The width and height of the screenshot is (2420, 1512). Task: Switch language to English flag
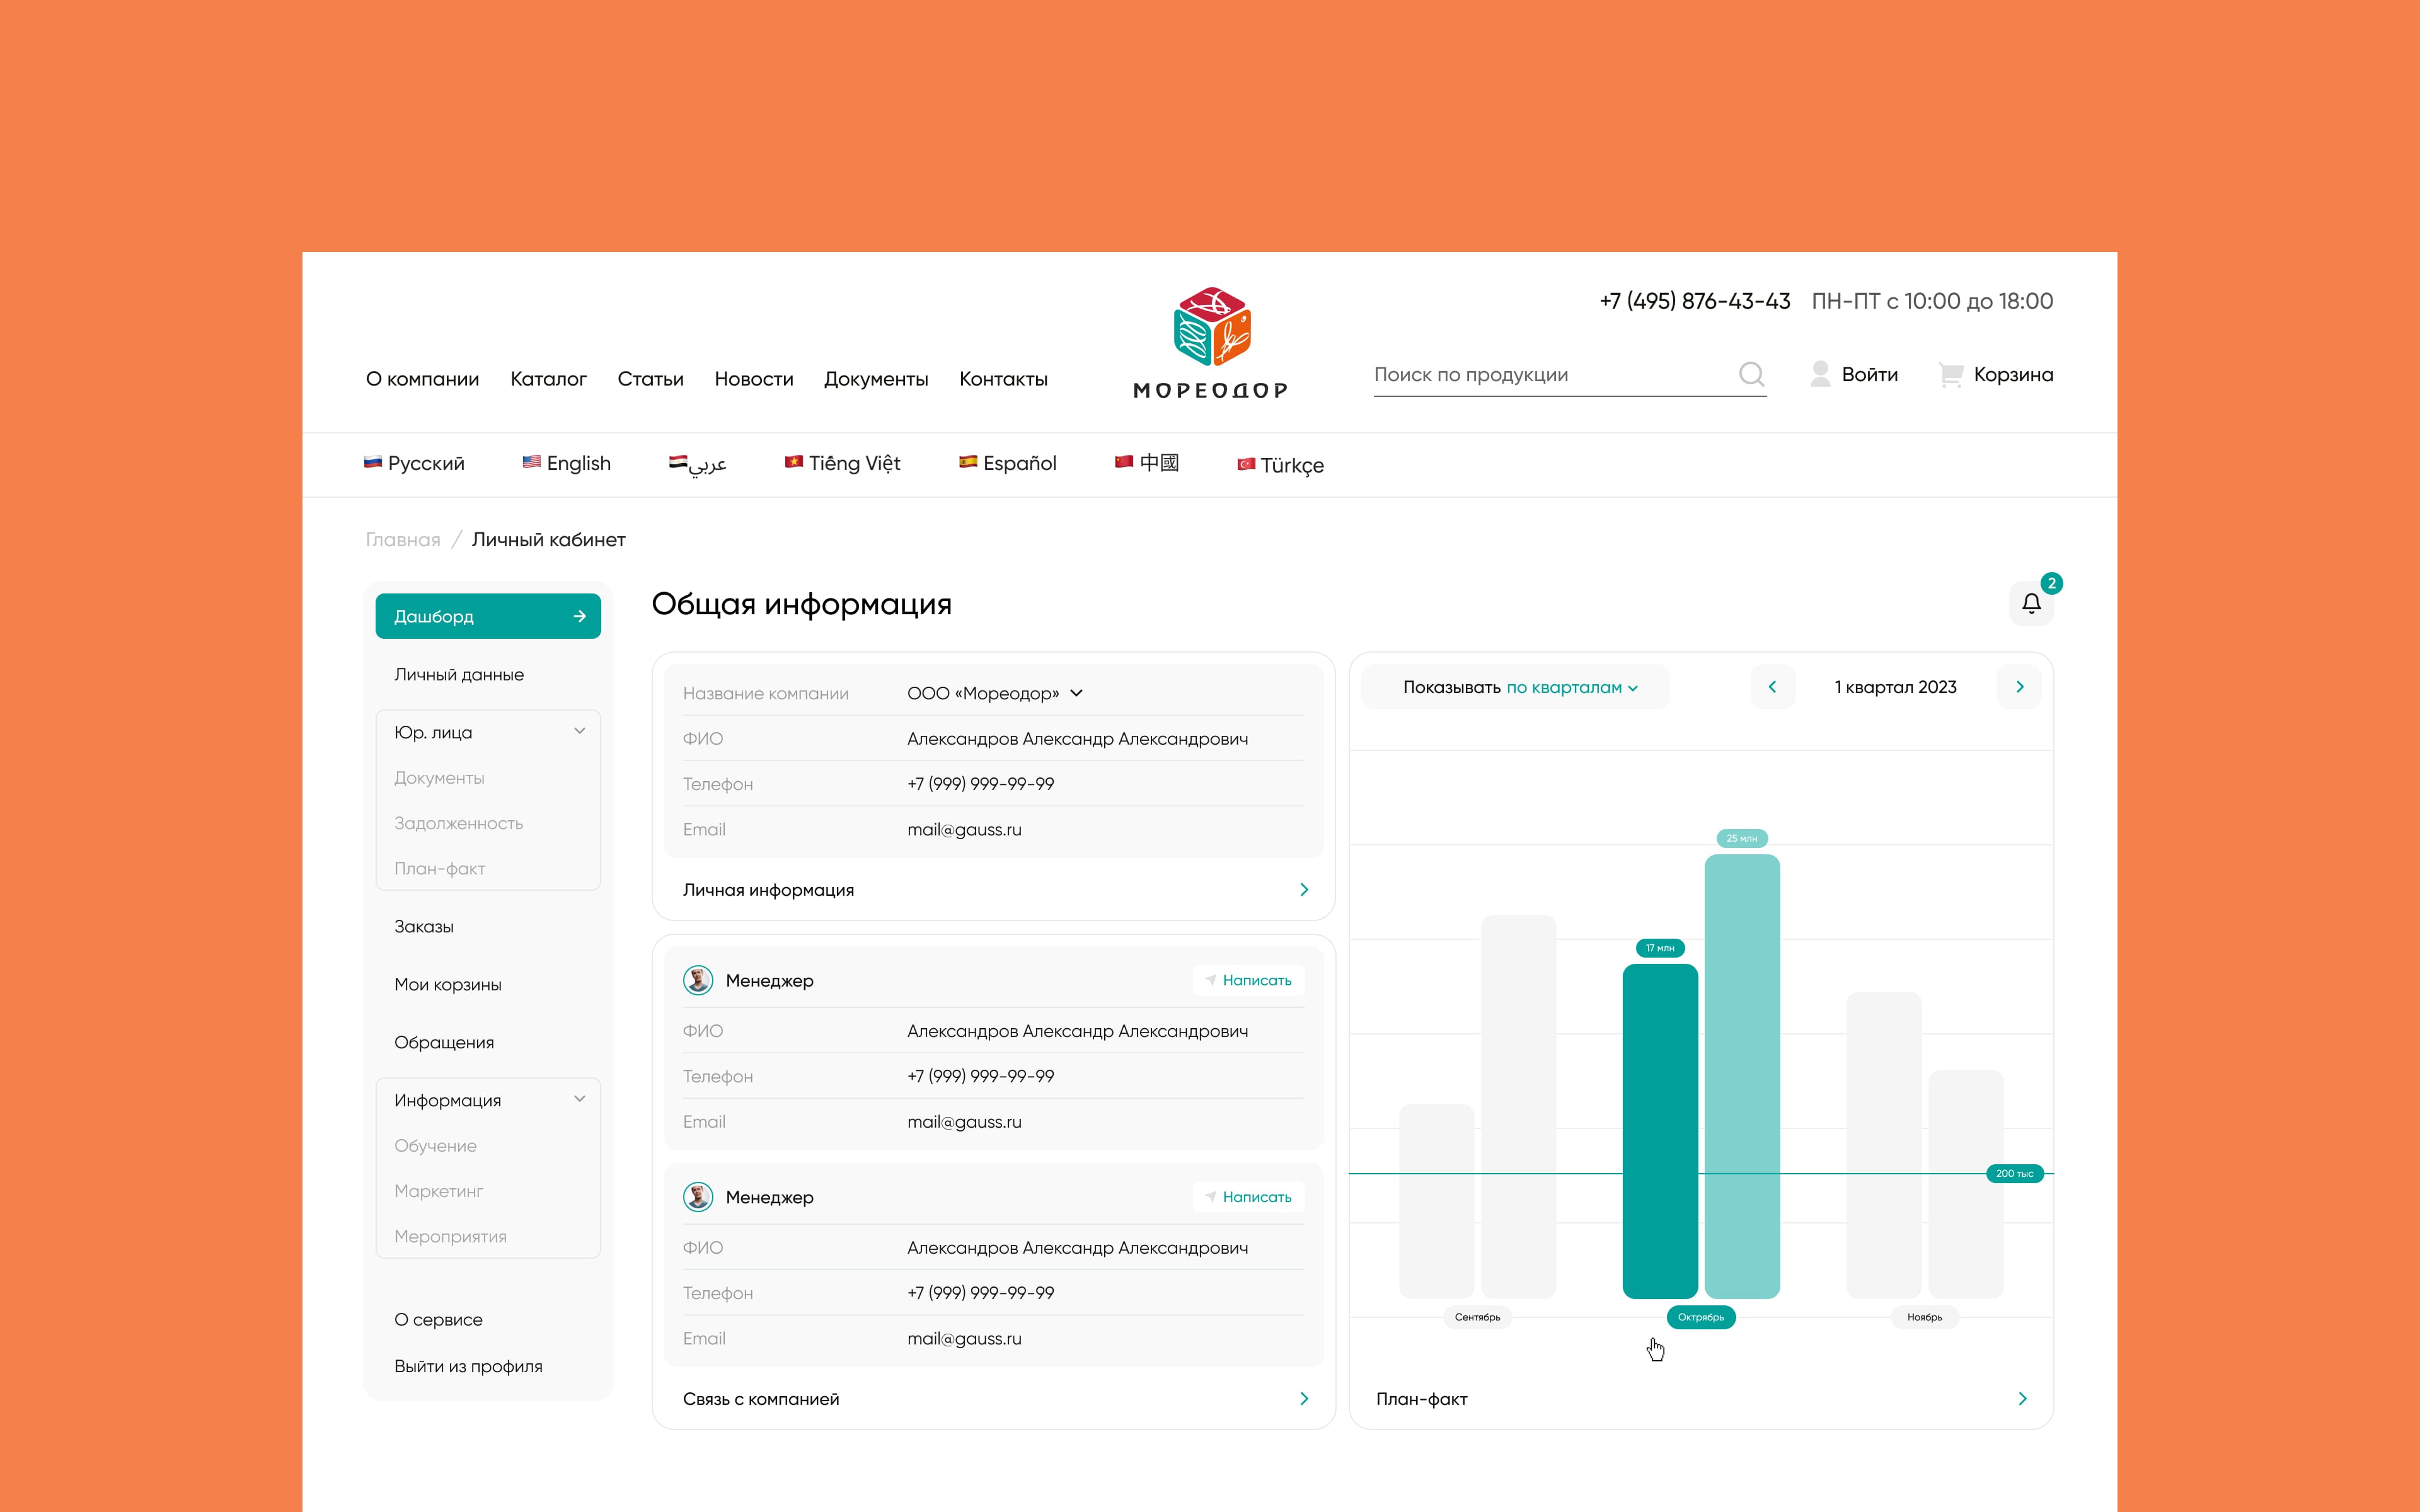pos(531,462)
